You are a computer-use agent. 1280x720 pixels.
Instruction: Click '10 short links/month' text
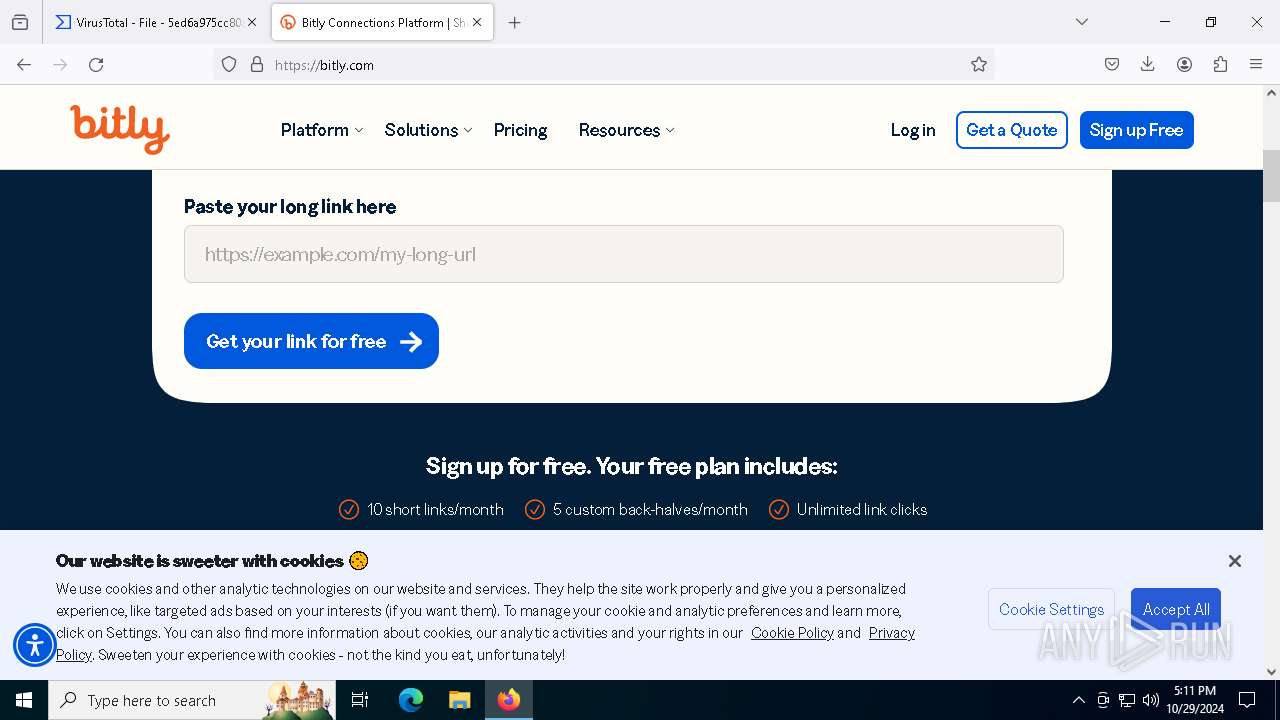[x=435, y=510]
